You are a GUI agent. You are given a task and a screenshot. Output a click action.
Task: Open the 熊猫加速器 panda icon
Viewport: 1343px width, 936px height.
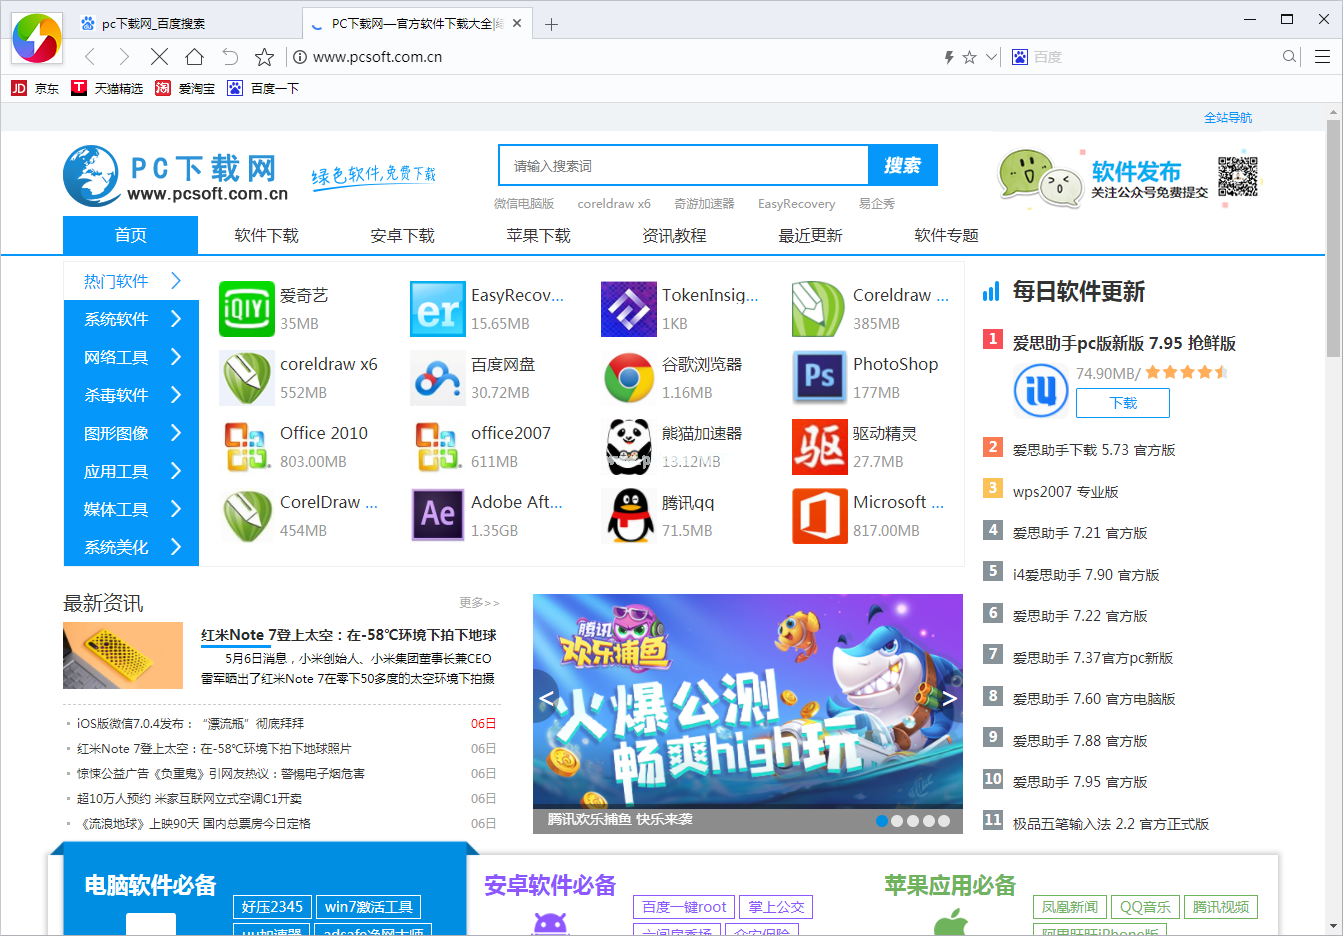click(628, 447)
